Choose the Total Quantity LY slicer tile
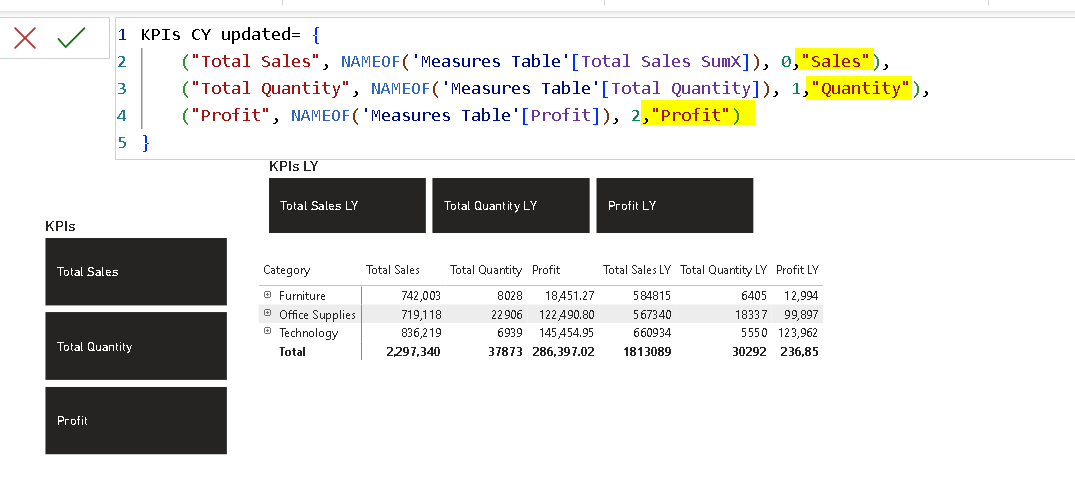Viewport: 1075px width, 483px height. tap(510, 205)
